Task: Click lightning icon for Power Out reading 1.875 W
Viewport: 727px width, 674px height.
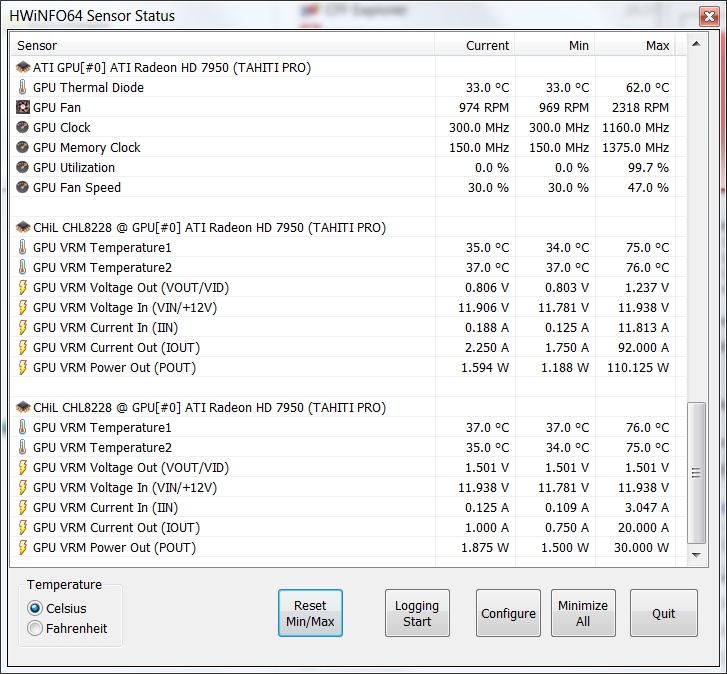Action: click(x=22, y=547)
